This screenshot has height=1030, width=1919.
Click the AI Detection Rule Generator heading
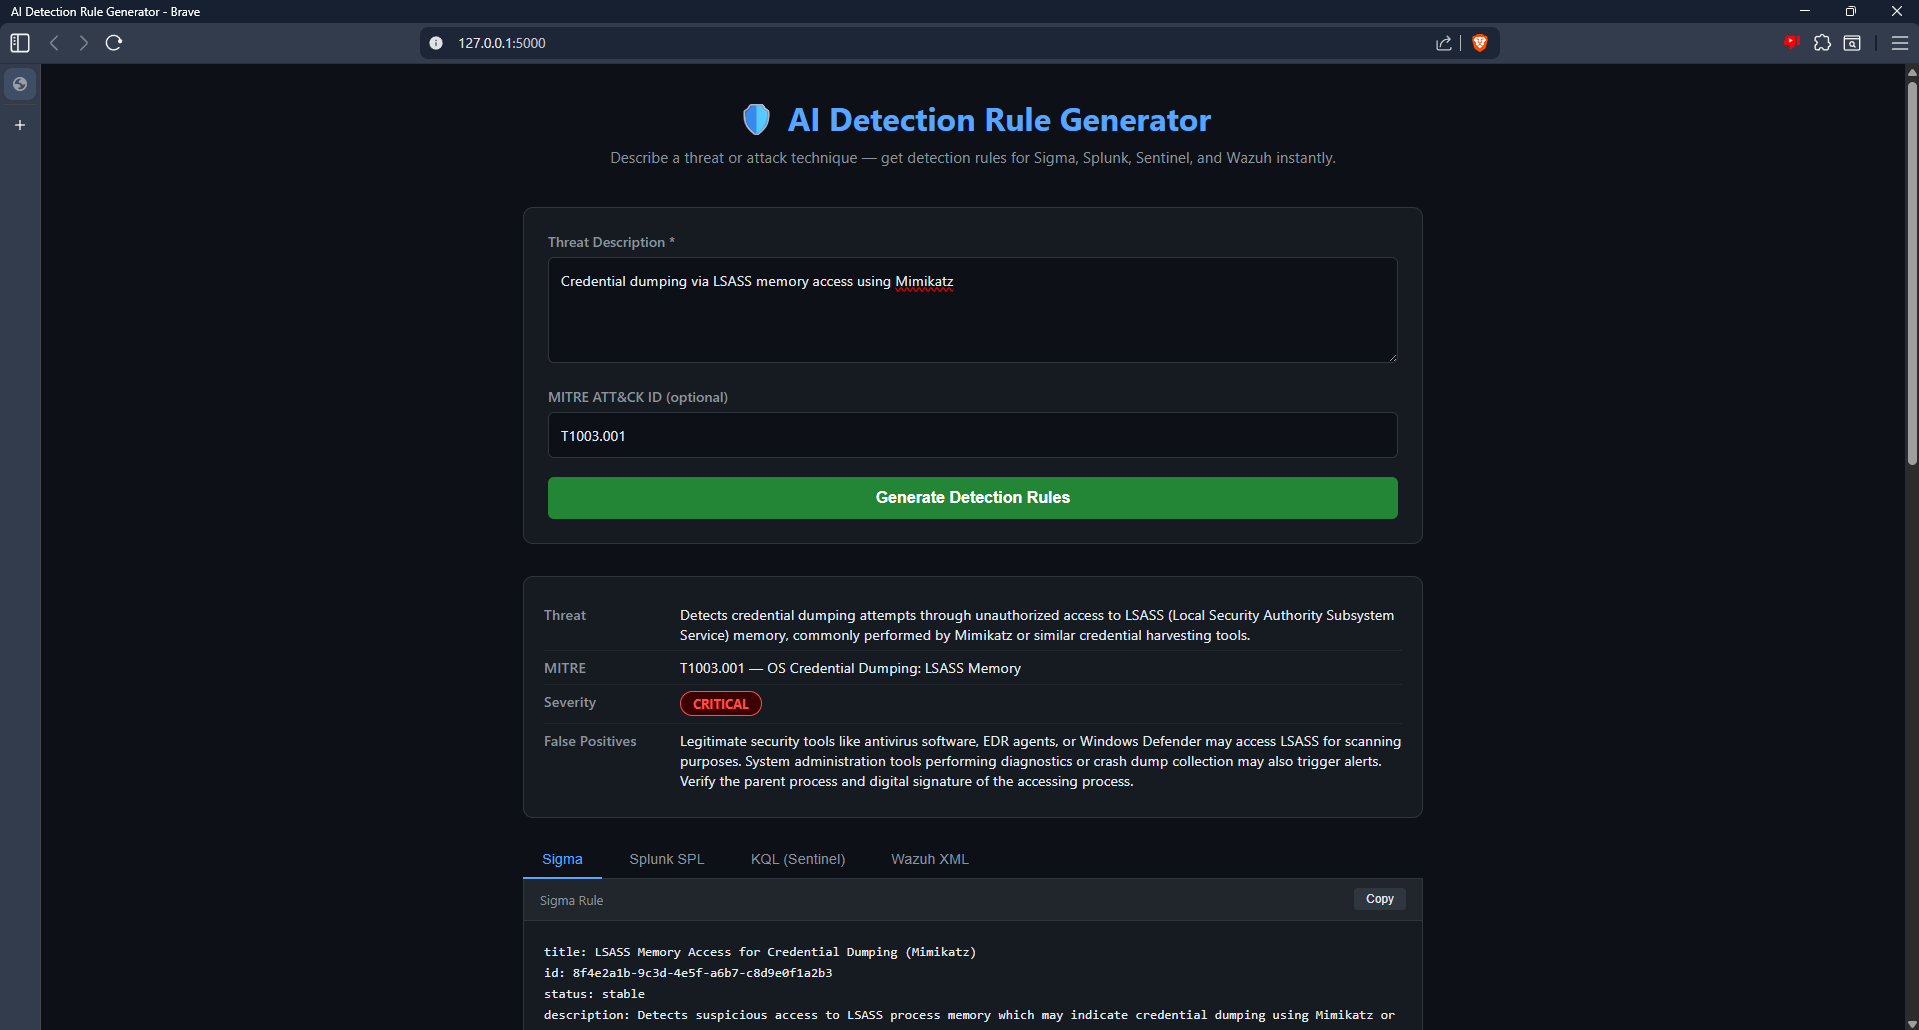(x=999, y=120)
